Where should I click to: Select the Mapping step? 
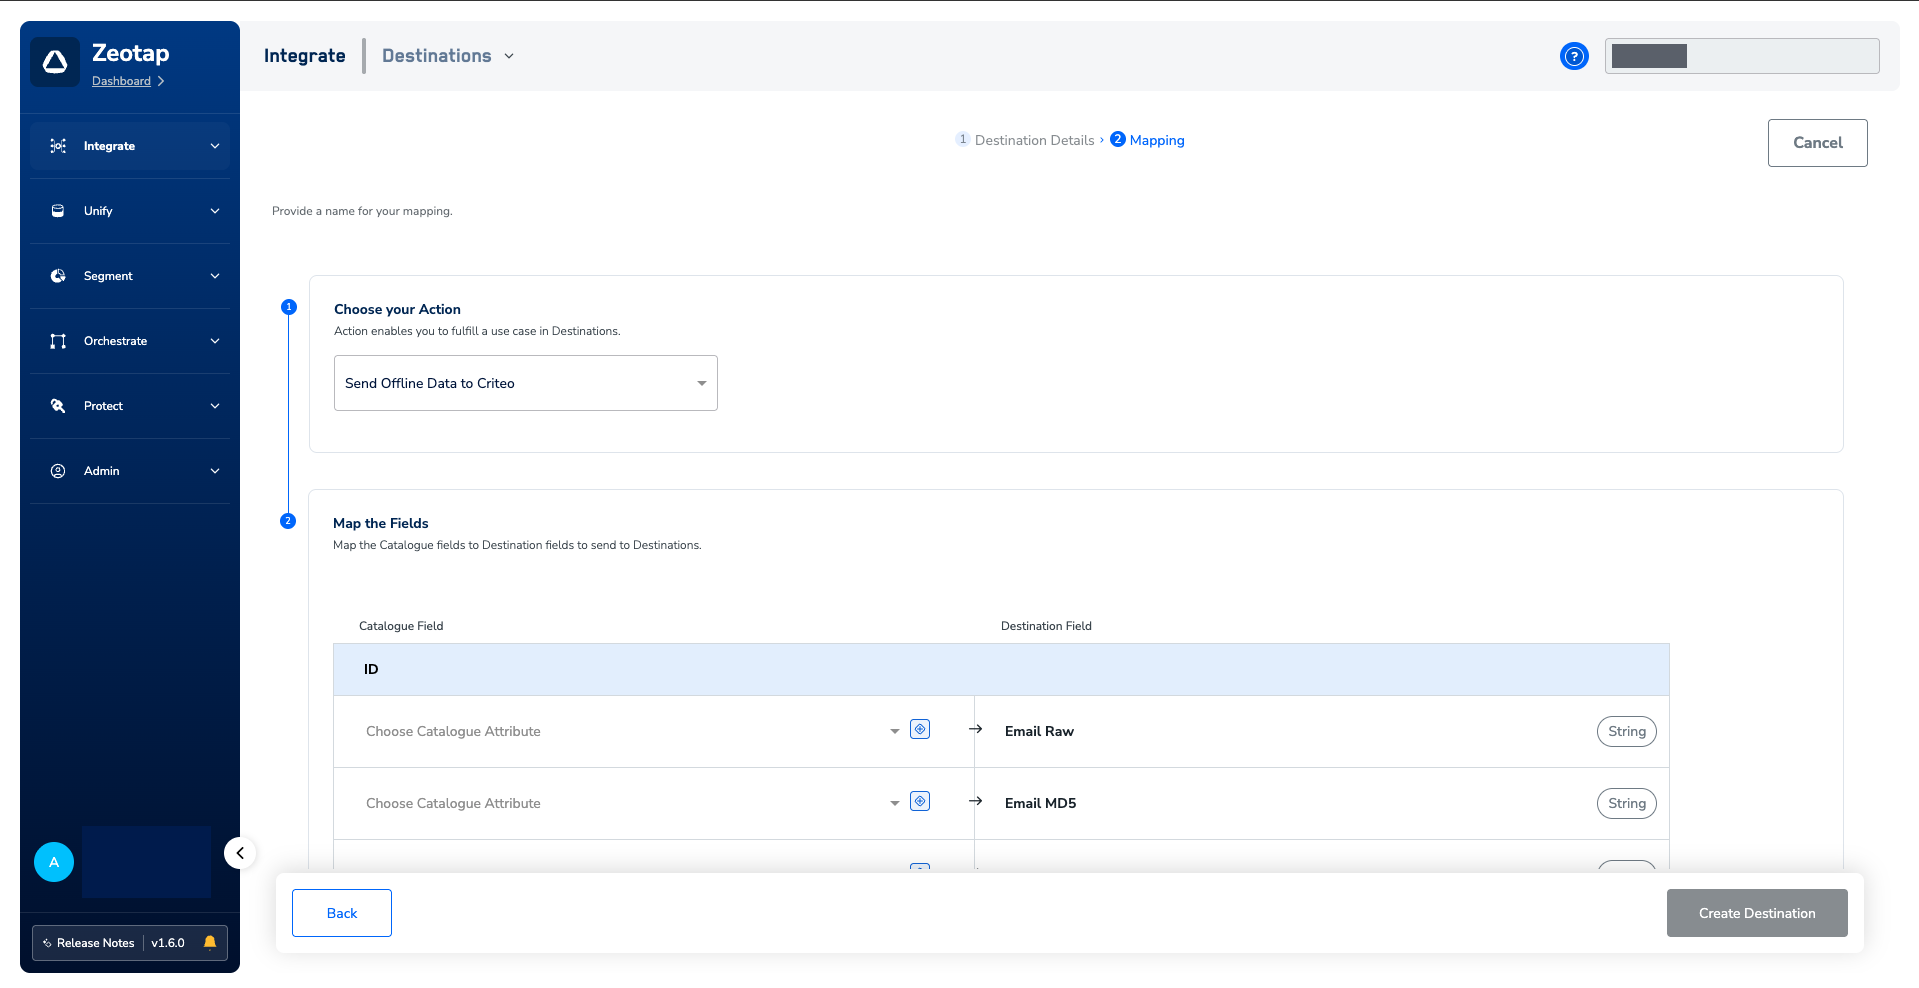1147,140
